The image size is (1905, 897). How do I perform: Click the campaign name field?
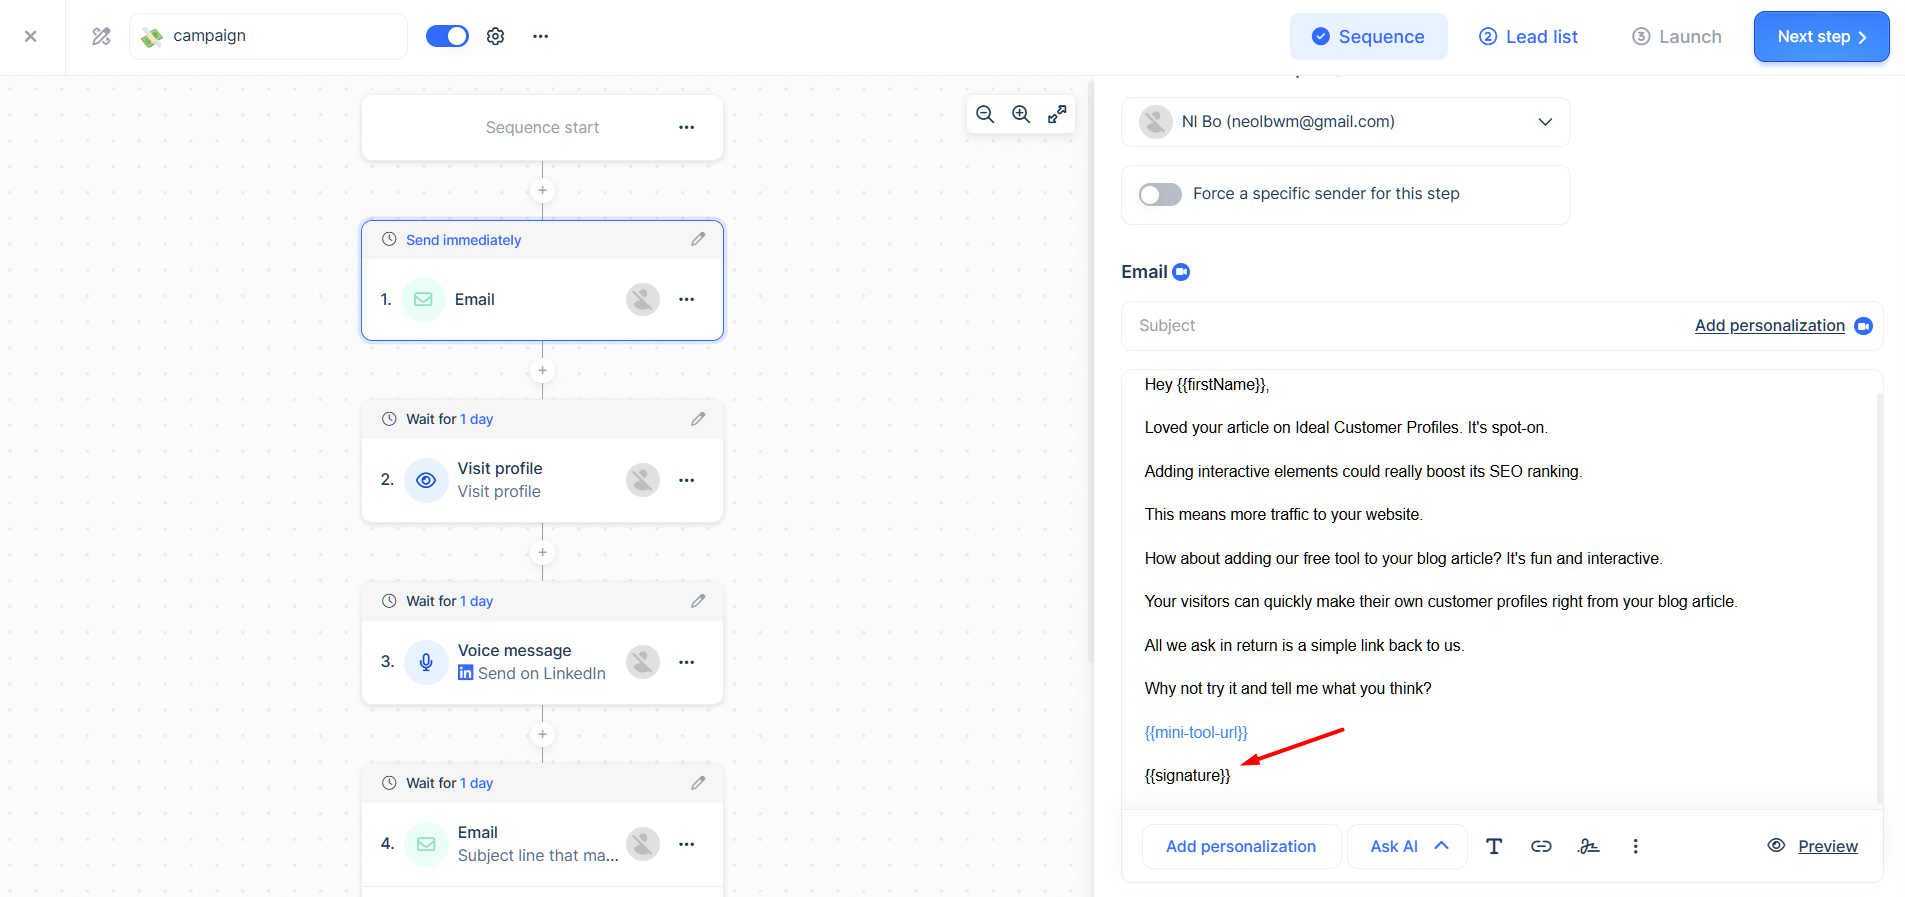[268, 36]
